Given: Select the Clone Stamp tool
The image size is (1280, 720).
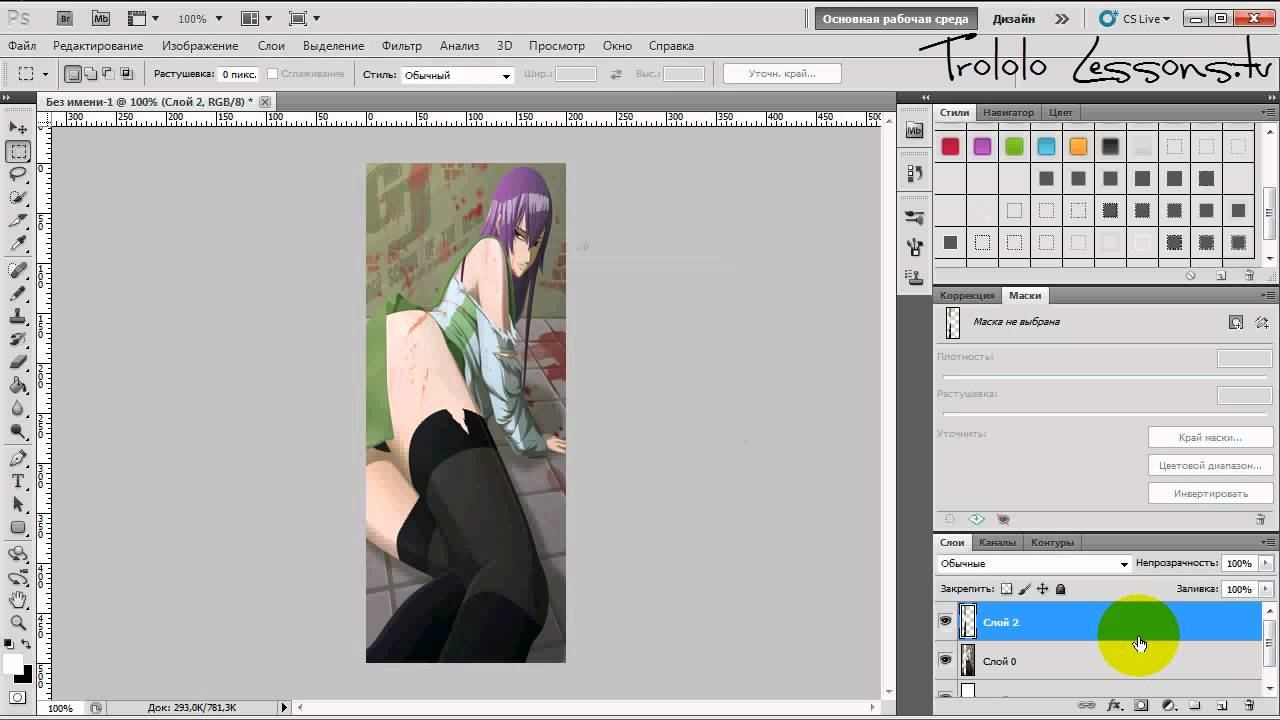Looking at the screenshot, I should (18, 316).
